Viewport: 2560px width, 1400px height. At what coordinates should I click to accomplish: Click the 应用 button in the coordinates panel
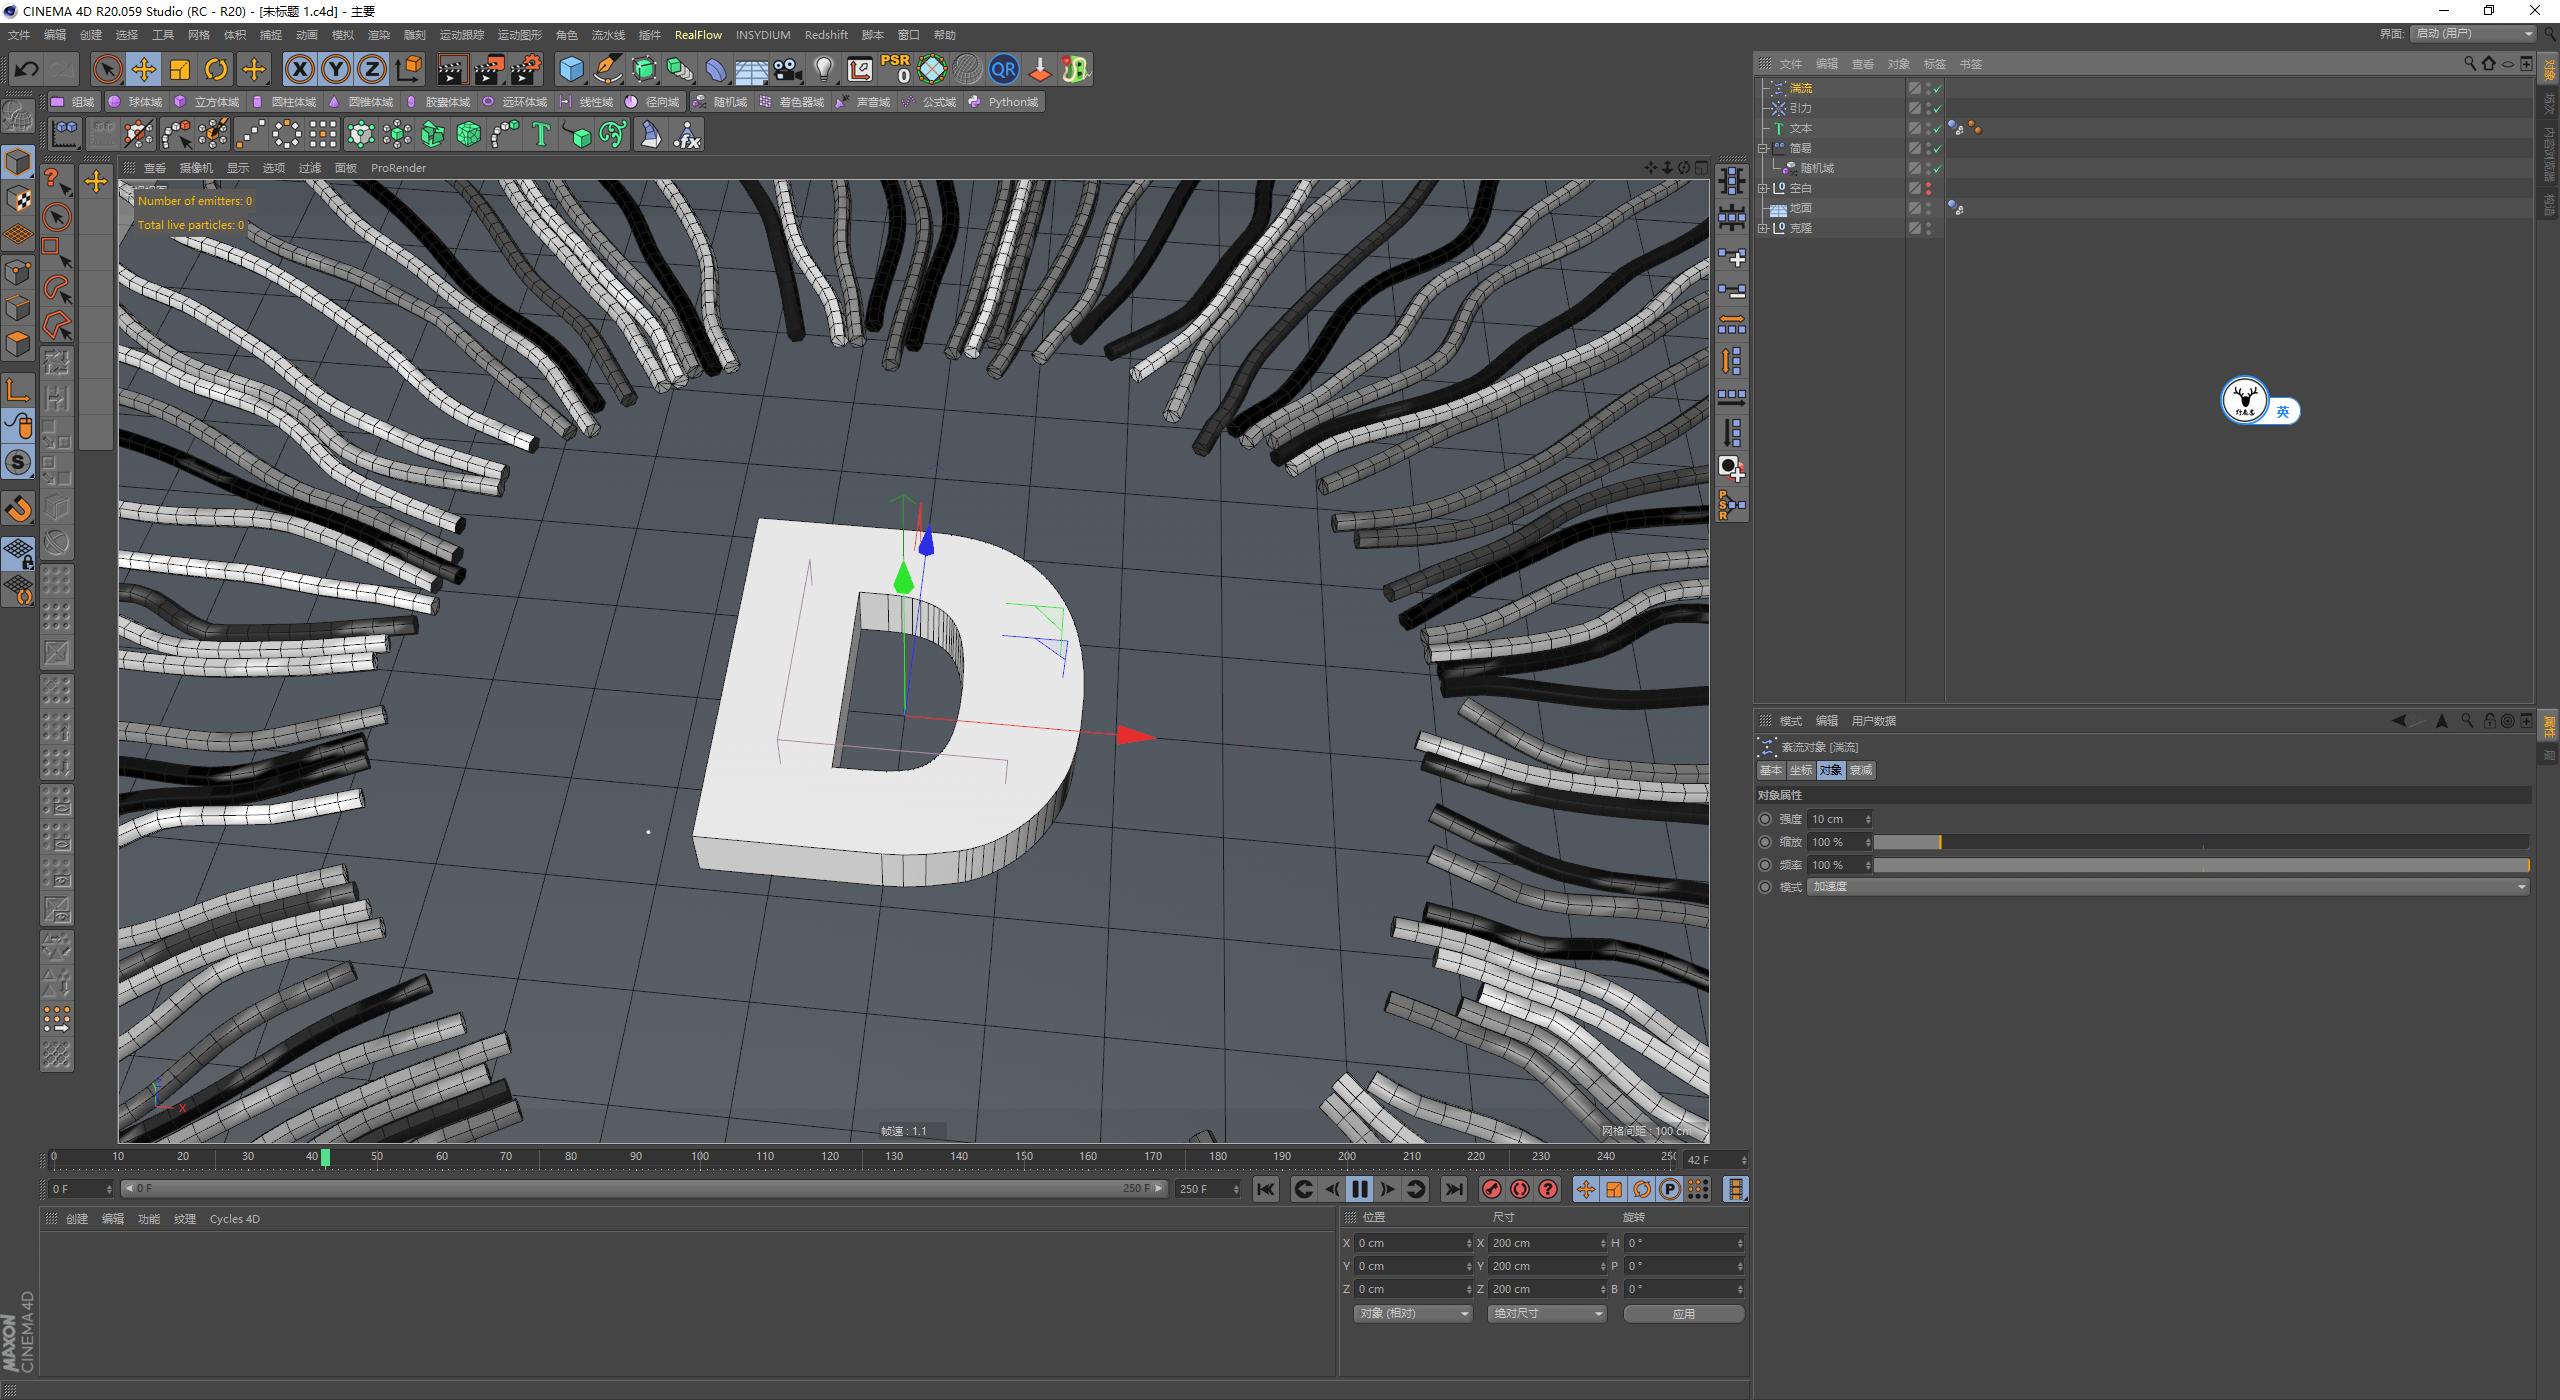pyautogui.click(x=1684, y=1313)
